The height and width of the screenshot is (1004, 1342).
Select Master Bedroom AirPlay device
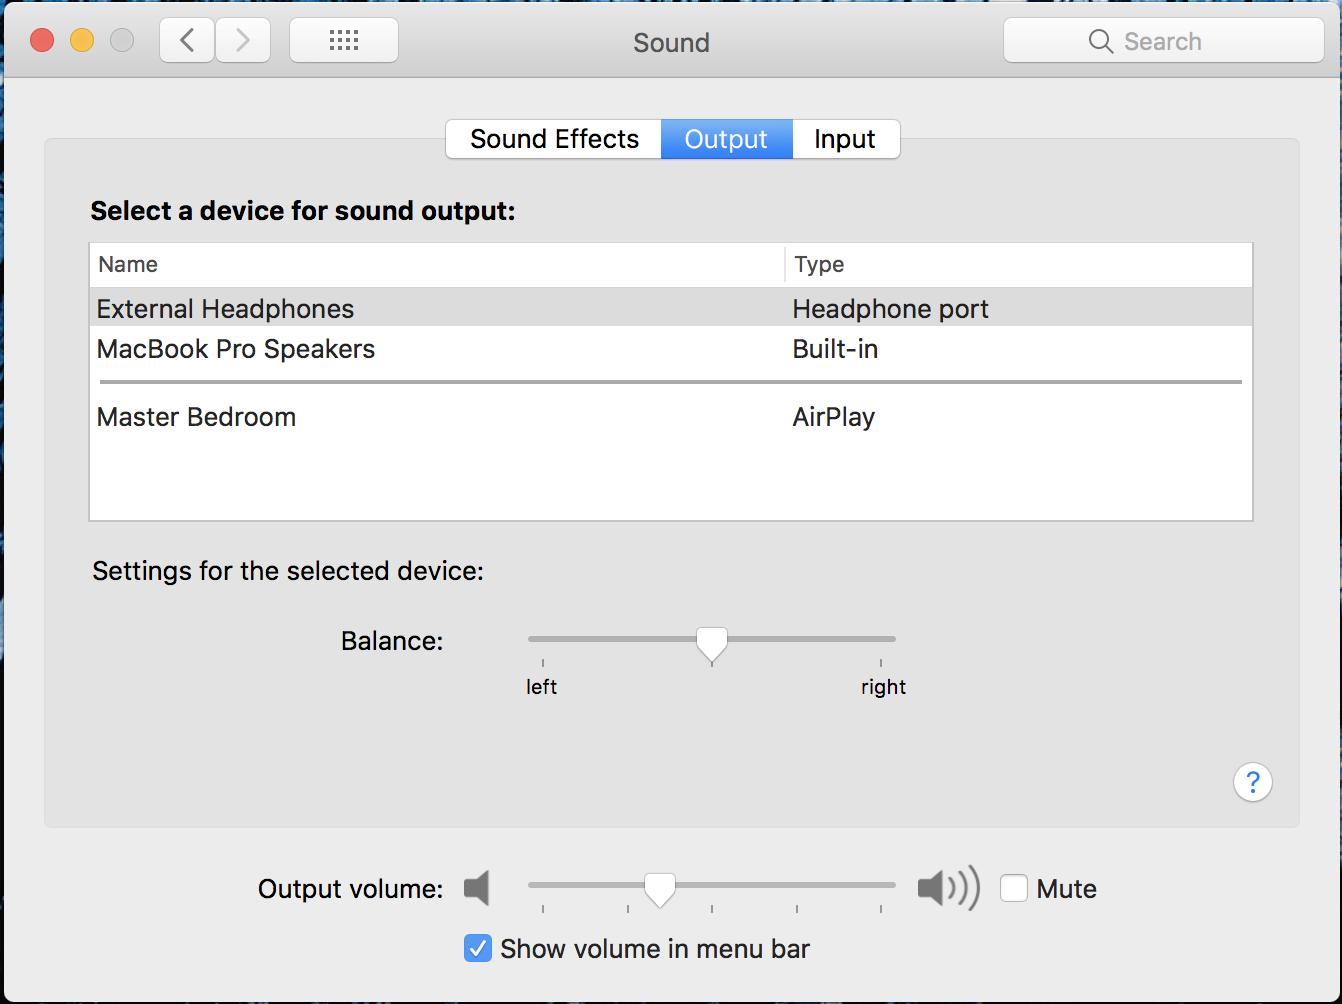(x=197, y=417)
